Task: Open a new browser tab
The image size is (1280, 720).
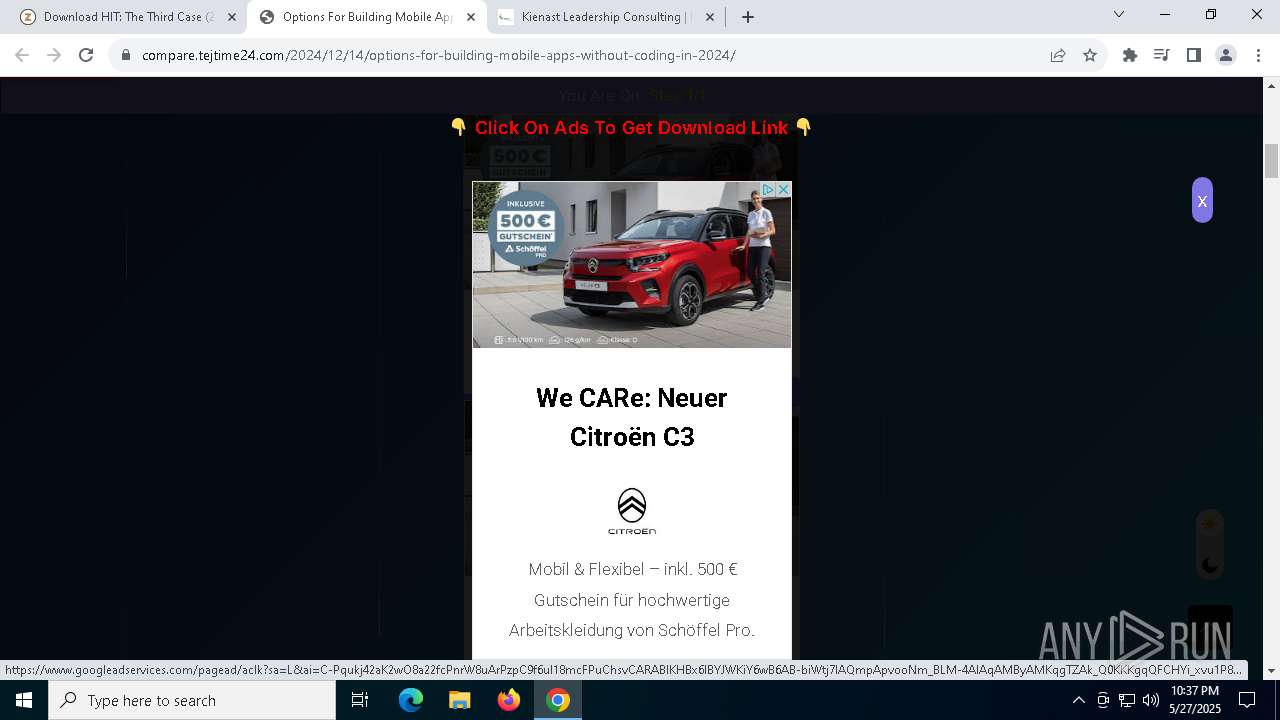Action: [748, 17]
